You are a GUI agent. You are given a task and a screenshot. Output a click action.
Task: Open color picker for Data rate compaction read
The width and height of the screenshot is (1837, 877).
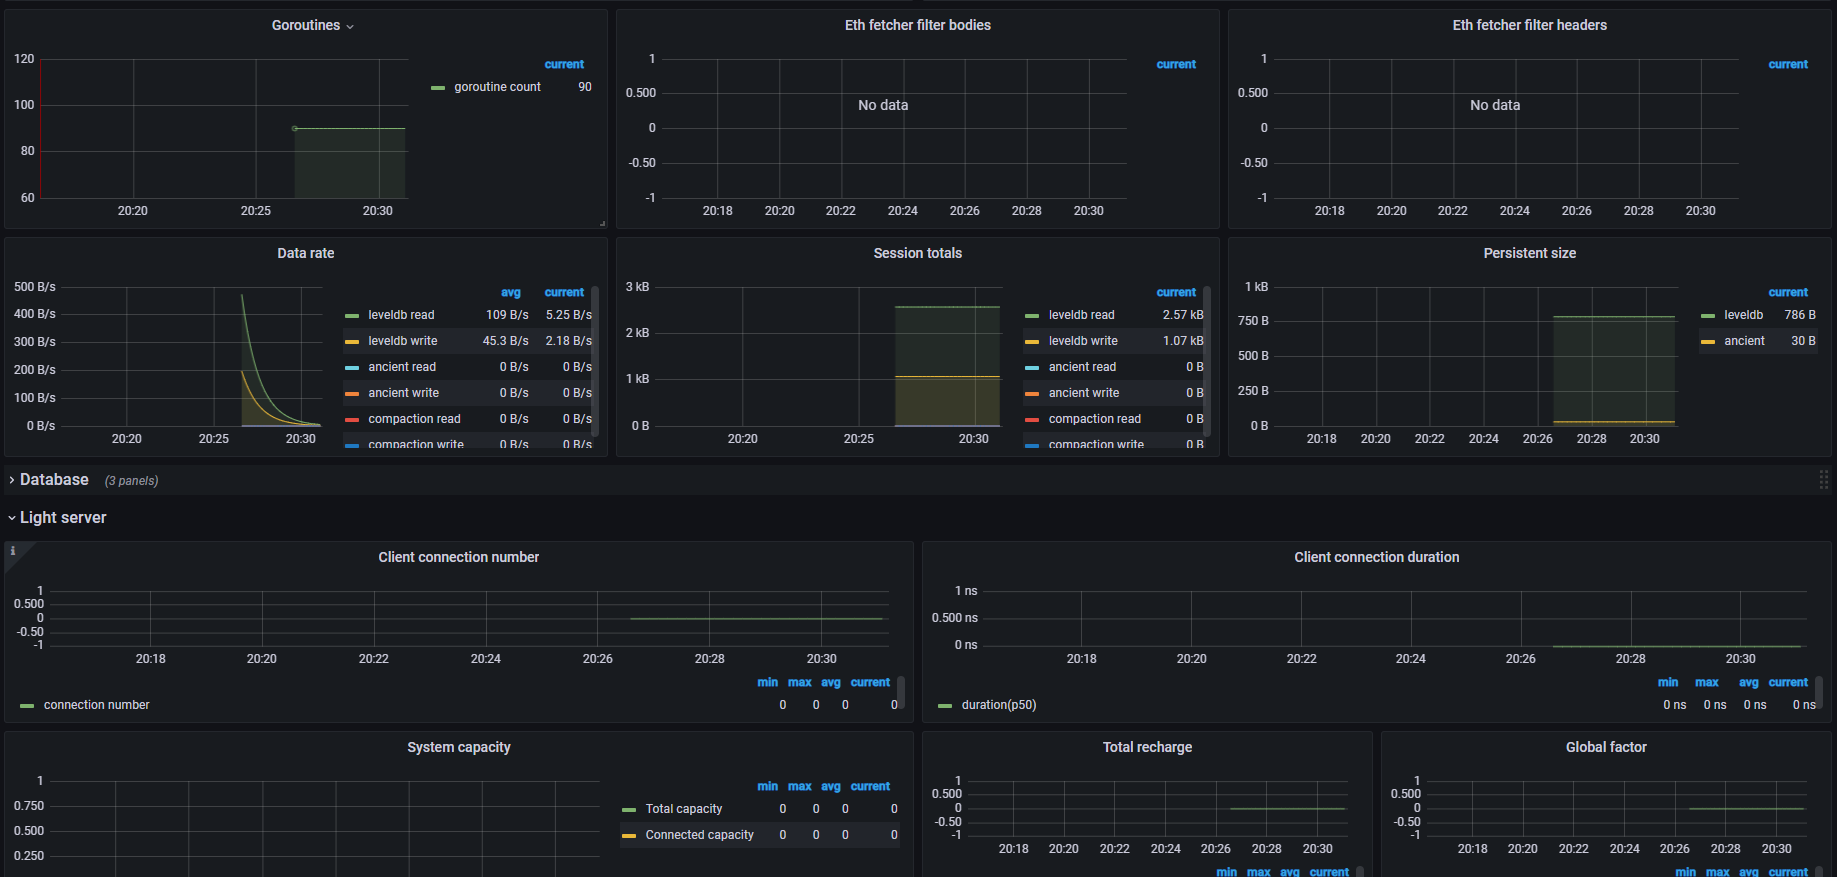[x=352, y=420]
